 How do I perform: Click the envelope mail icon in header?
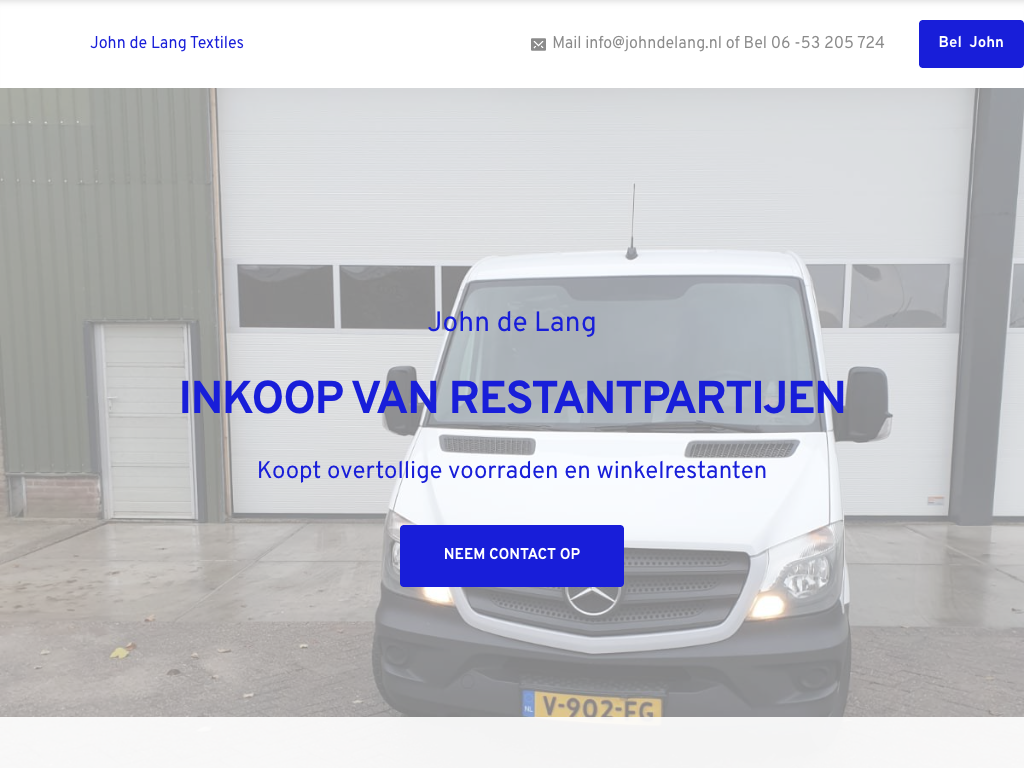538,44
